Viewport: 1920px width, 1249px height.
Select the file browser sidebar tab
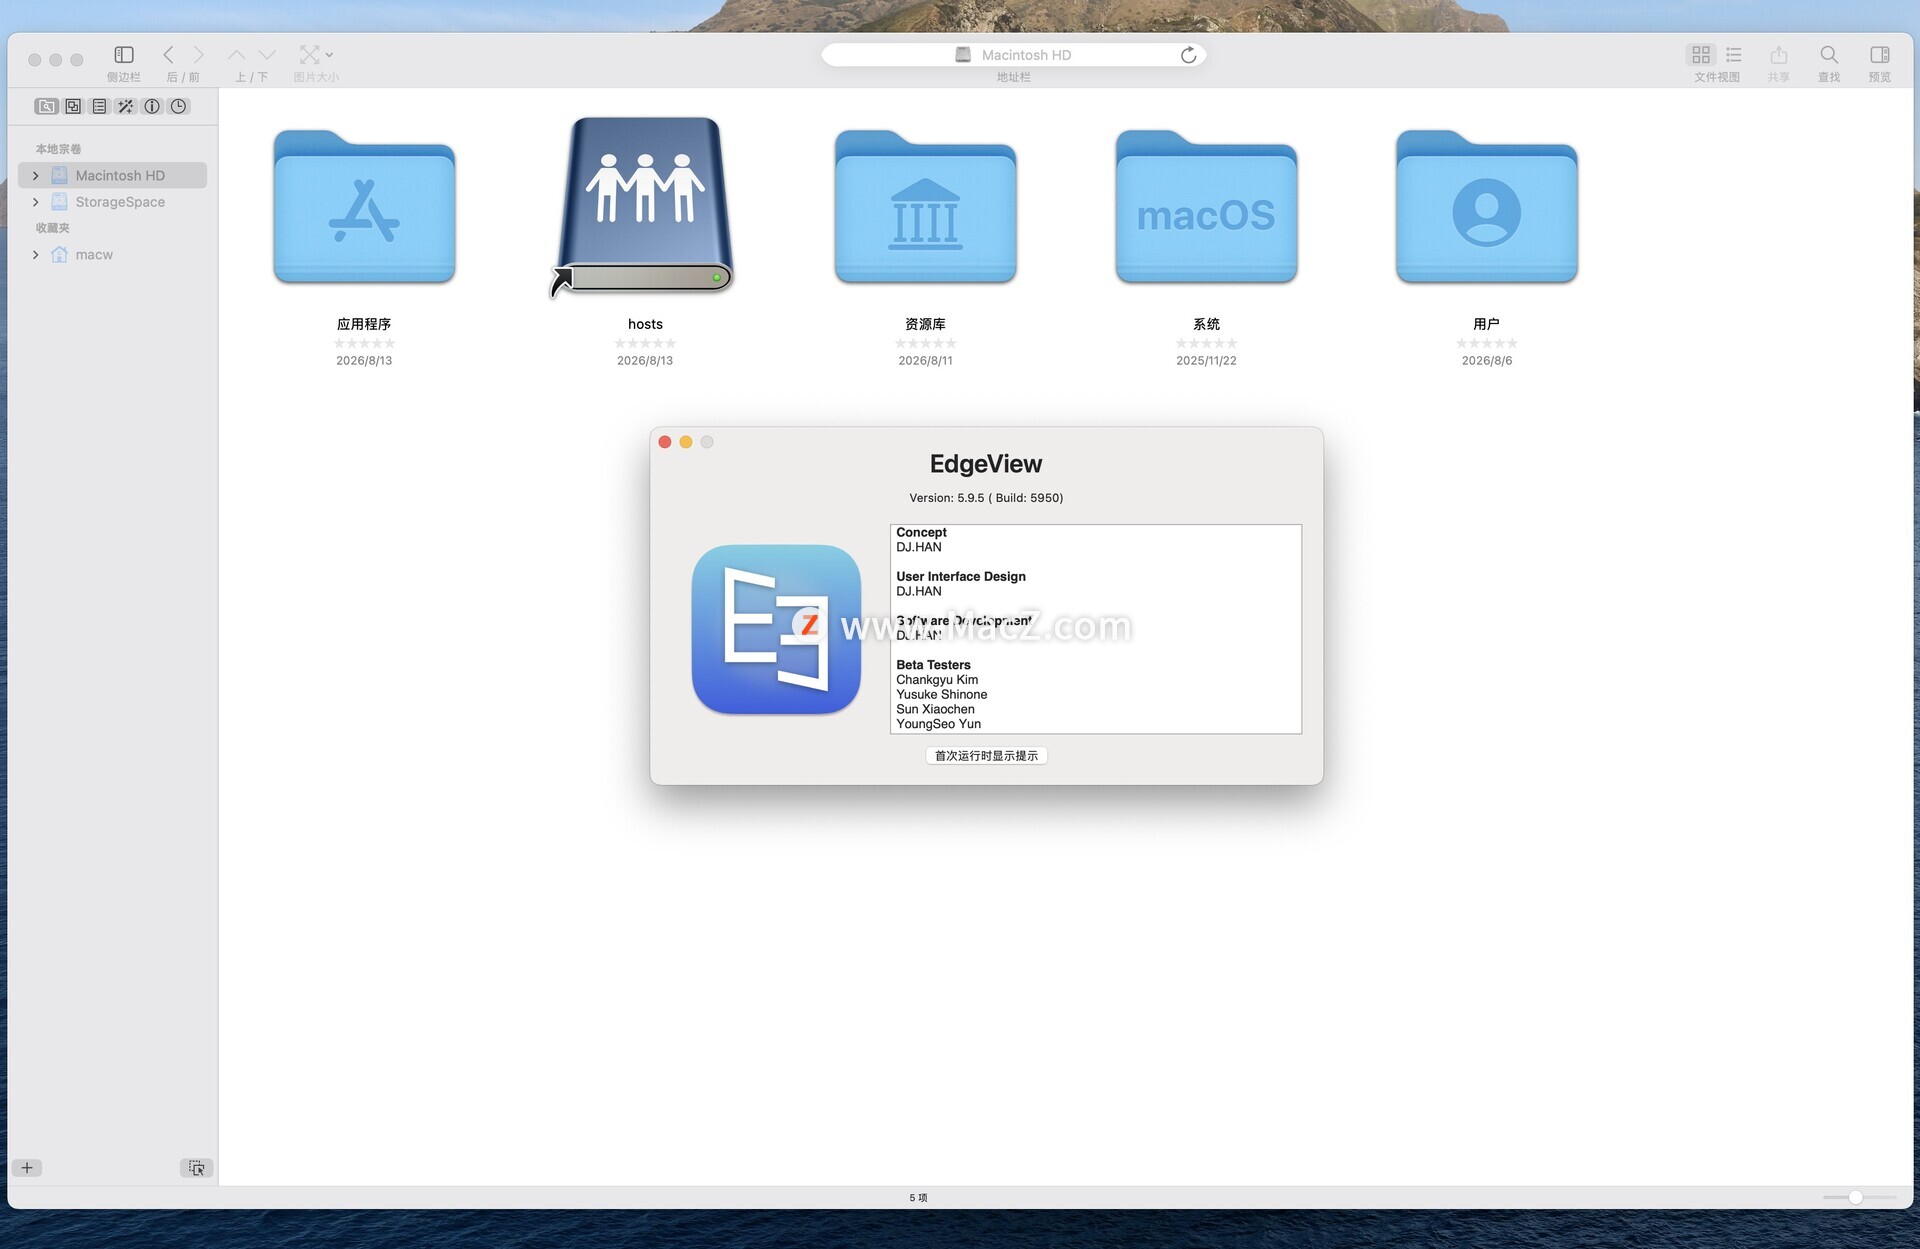tap(46, 106)
